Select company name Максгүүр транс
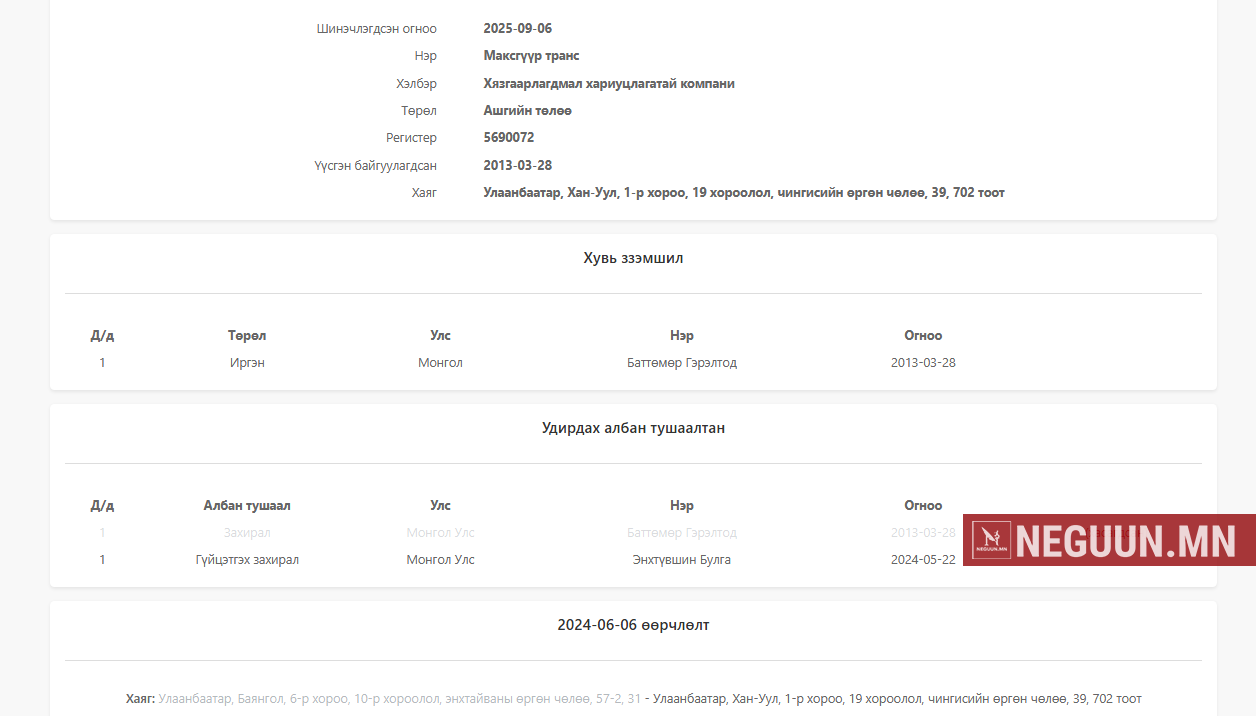Image resolution: width=1256 pixels, height=716 pixels. tap(531, 56)
